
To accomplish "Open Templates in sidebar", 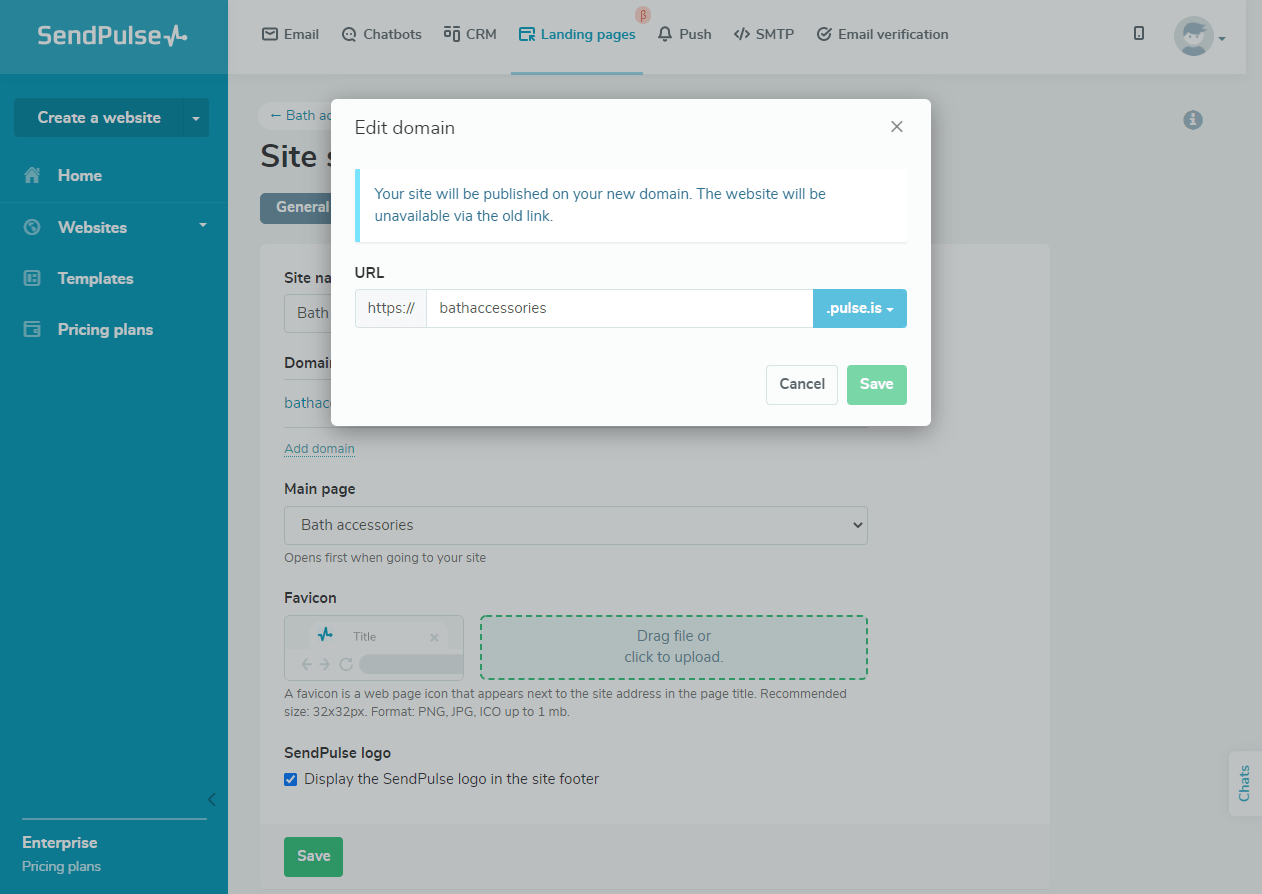I will coord(95,278).
